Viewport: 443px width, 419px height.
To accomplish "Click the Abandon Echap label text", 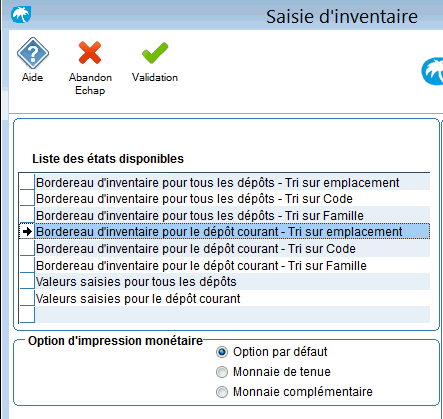I will click(90, 84).
